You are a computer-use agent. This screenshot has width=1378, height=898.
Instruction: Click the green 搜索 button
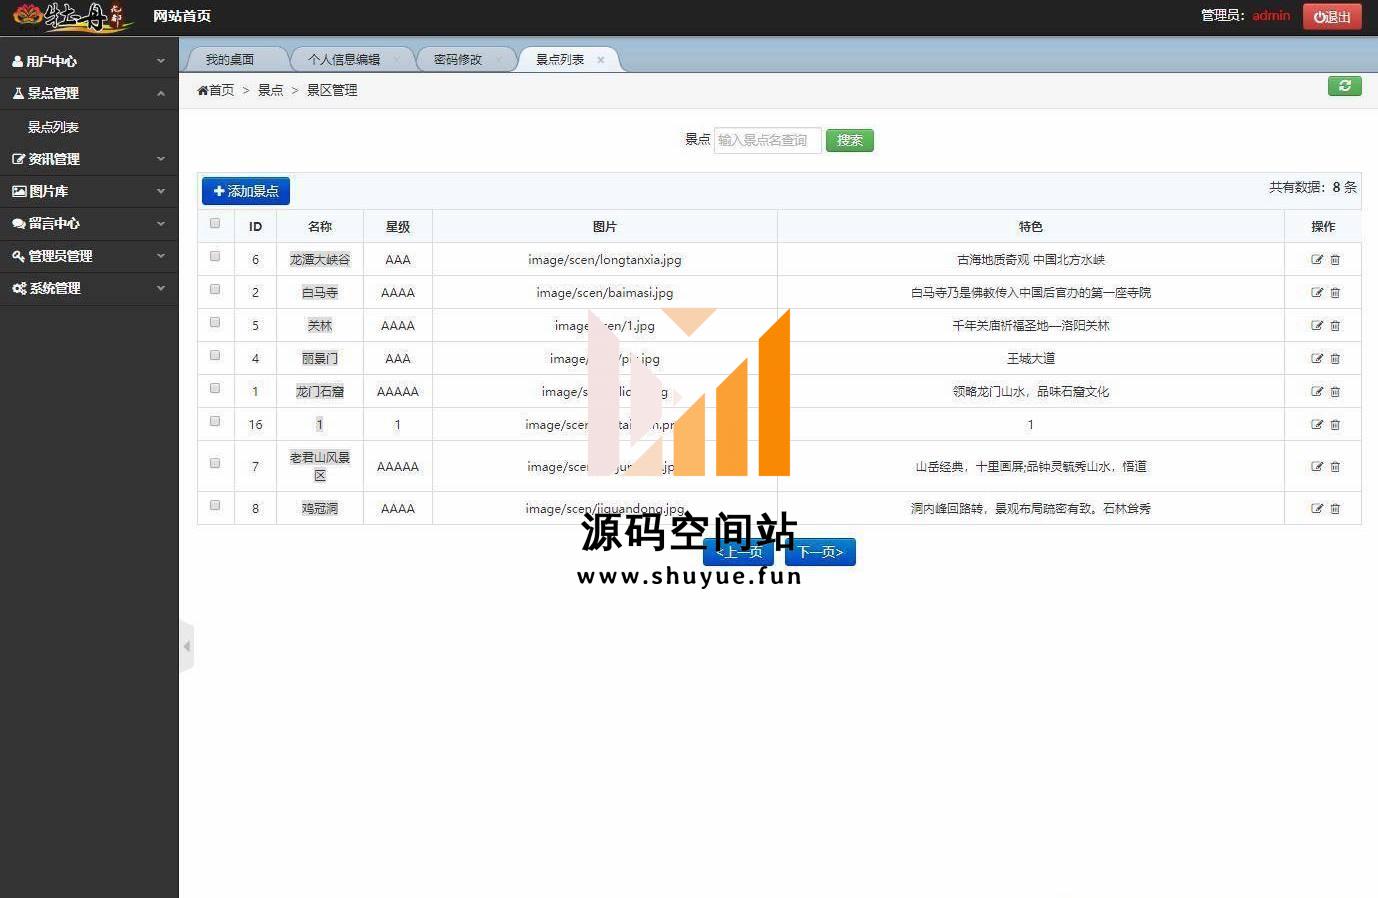850,140
